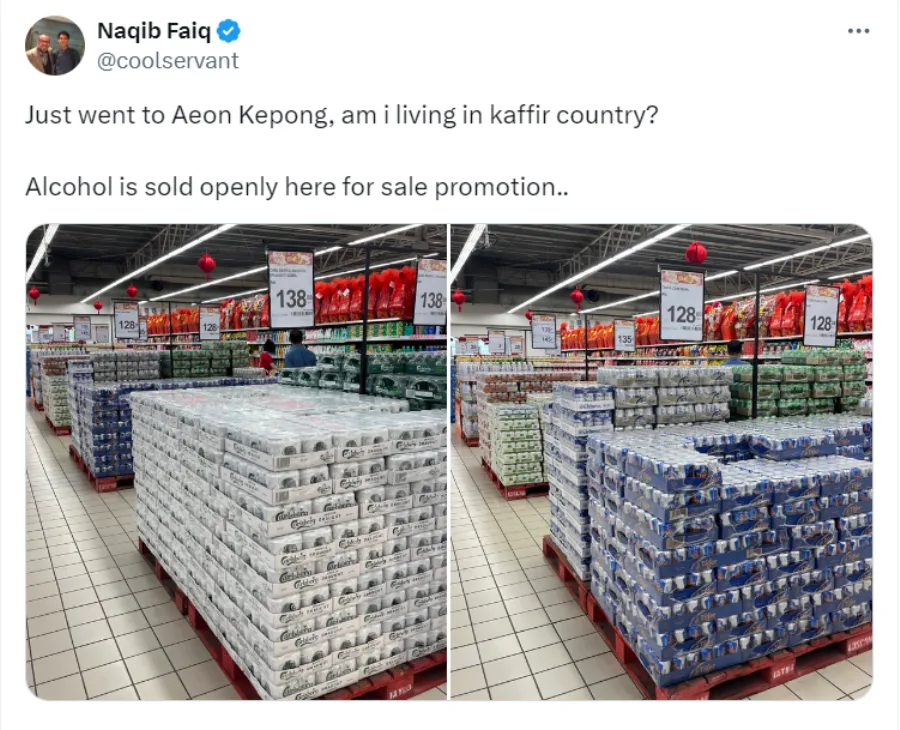This screenshot has width=900, height=730.
Task: Open the @coolservant handle link
Action: pyautogui.click(x=167, y=61)
